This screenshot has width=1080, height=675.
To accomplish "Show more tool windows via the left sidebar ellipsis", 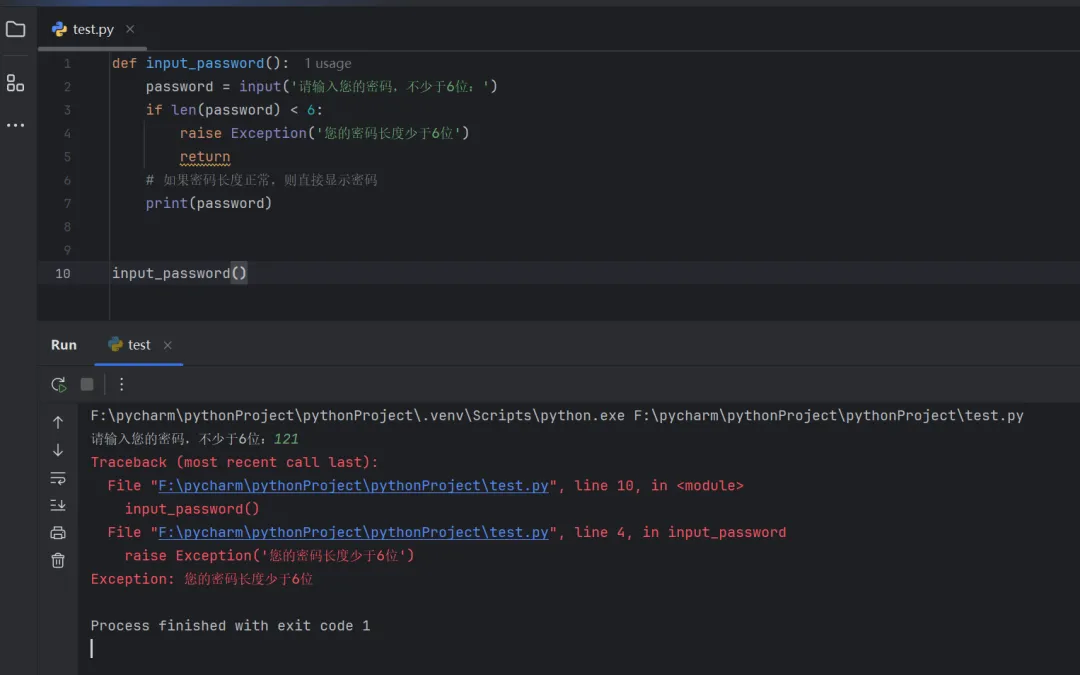I will [x=15, y=125].
